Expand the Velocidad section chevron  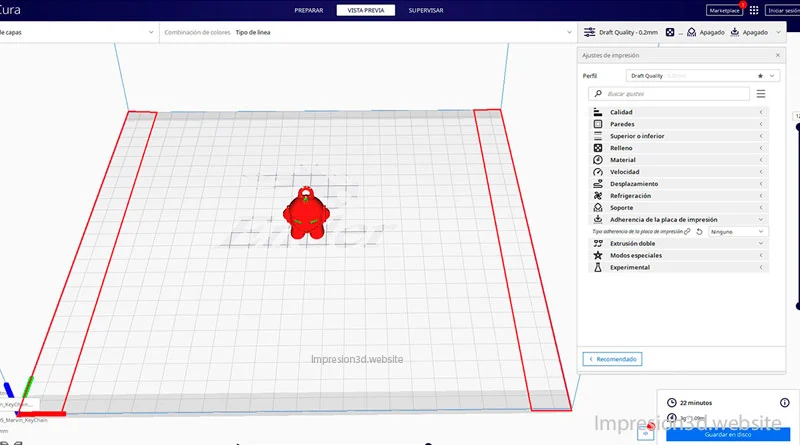coord(761,171)
